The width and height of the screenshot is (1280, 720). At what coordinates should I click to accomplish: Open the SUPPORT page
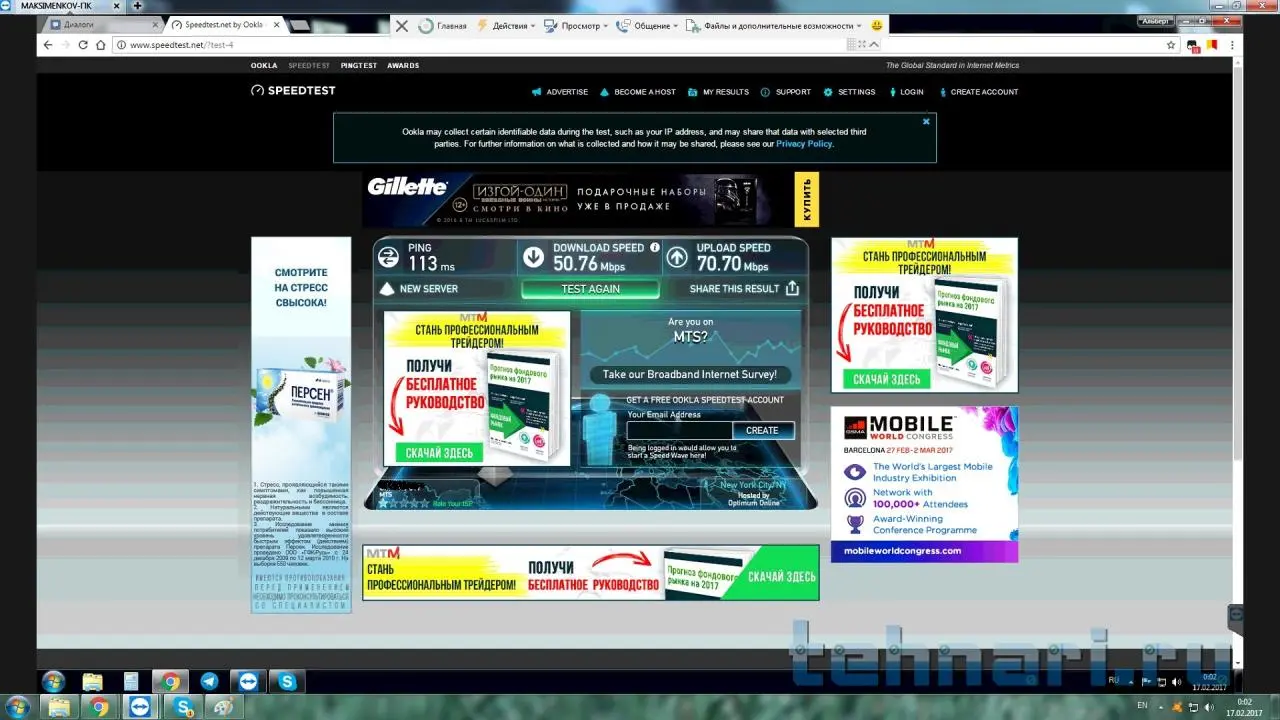786,92
